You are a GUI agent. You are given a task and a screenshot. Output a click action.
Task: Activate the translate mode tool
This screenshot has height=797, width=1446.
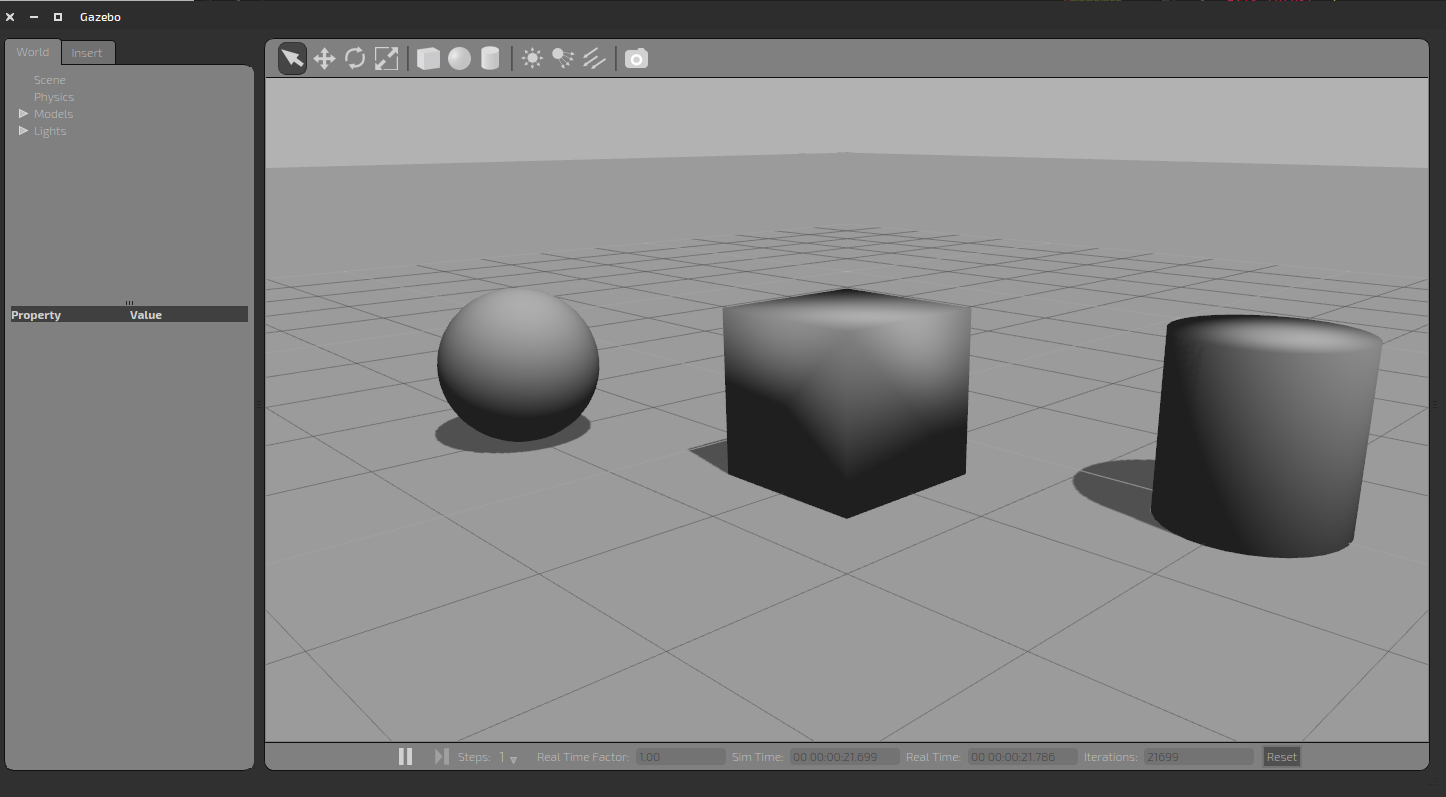click(324, 59)
